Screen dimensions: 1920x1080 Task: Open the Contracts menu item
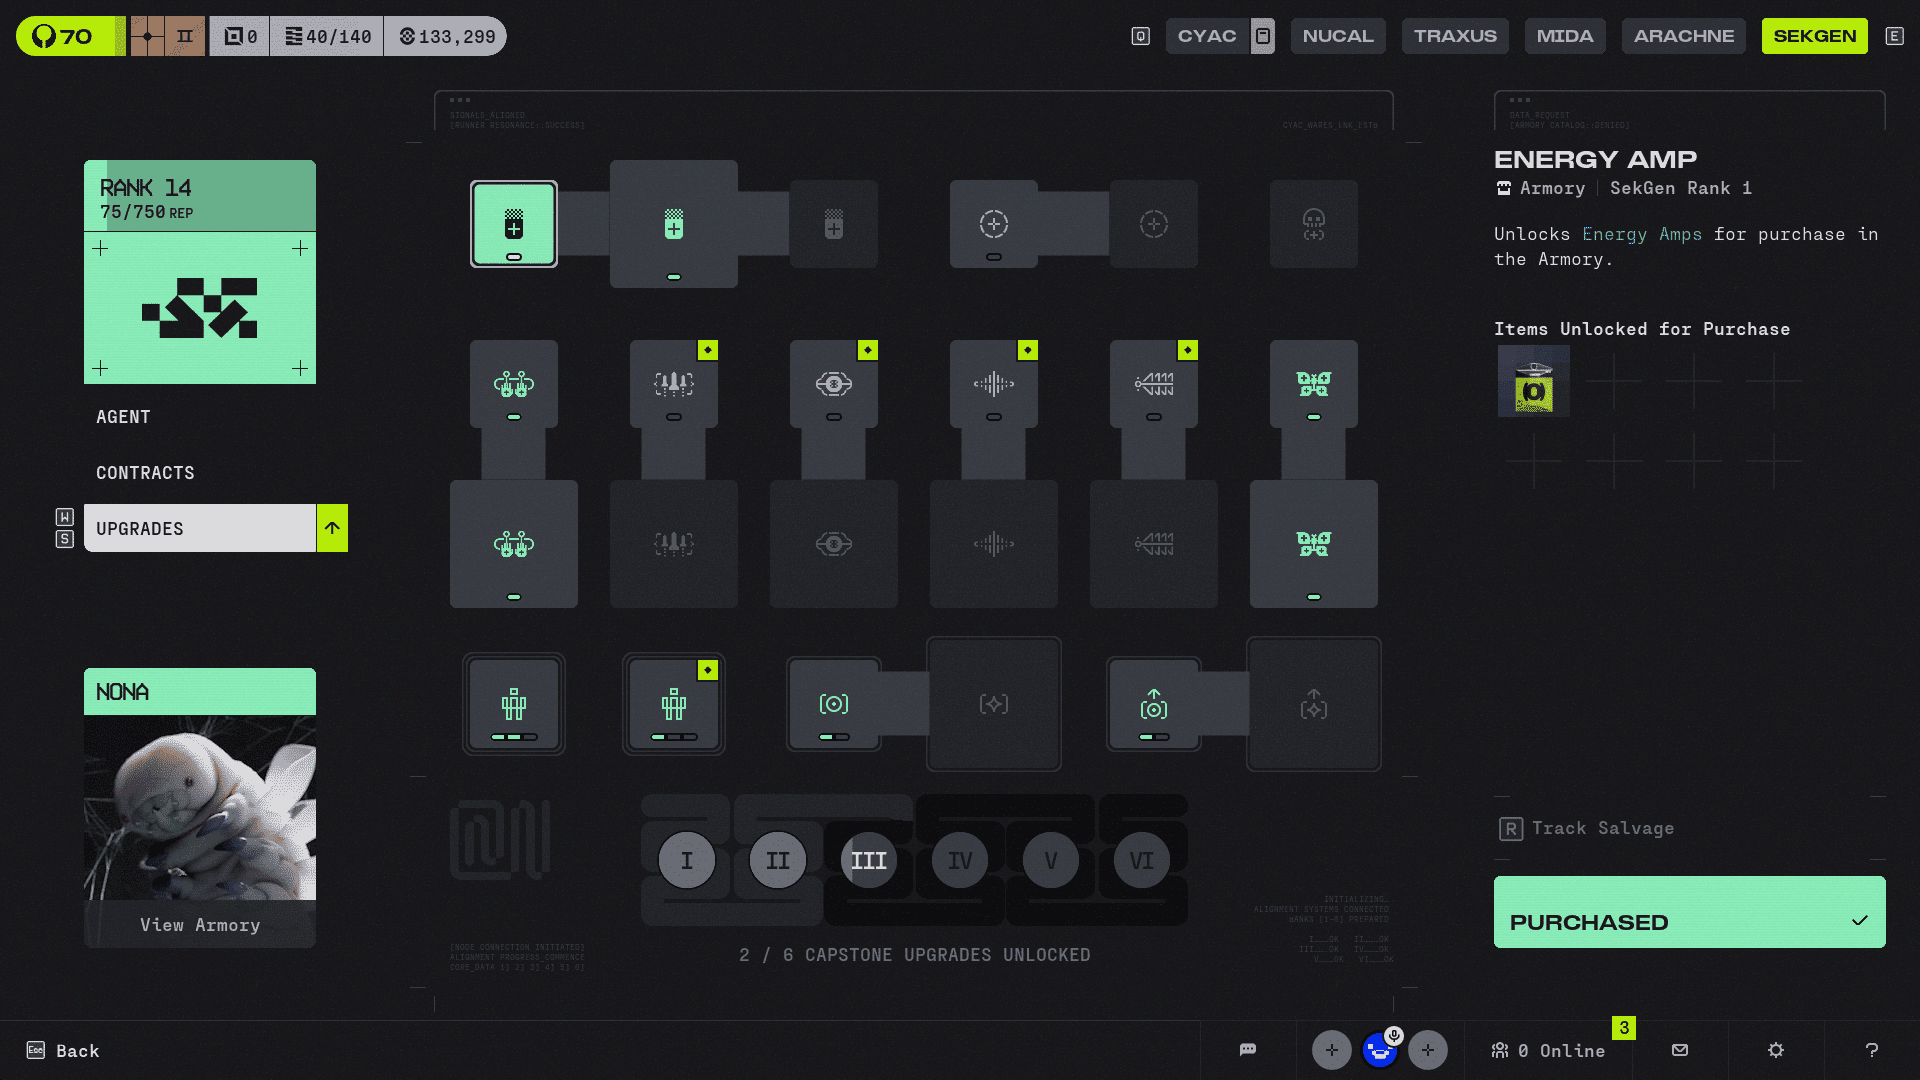pyautogui.click(x=145, y=473)
